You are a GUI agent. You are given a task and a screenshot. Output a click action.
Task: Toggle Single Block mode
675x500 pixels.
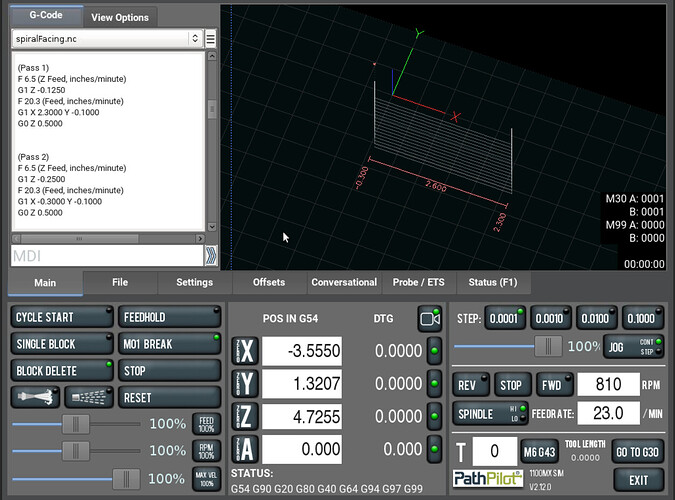point(62,344)
